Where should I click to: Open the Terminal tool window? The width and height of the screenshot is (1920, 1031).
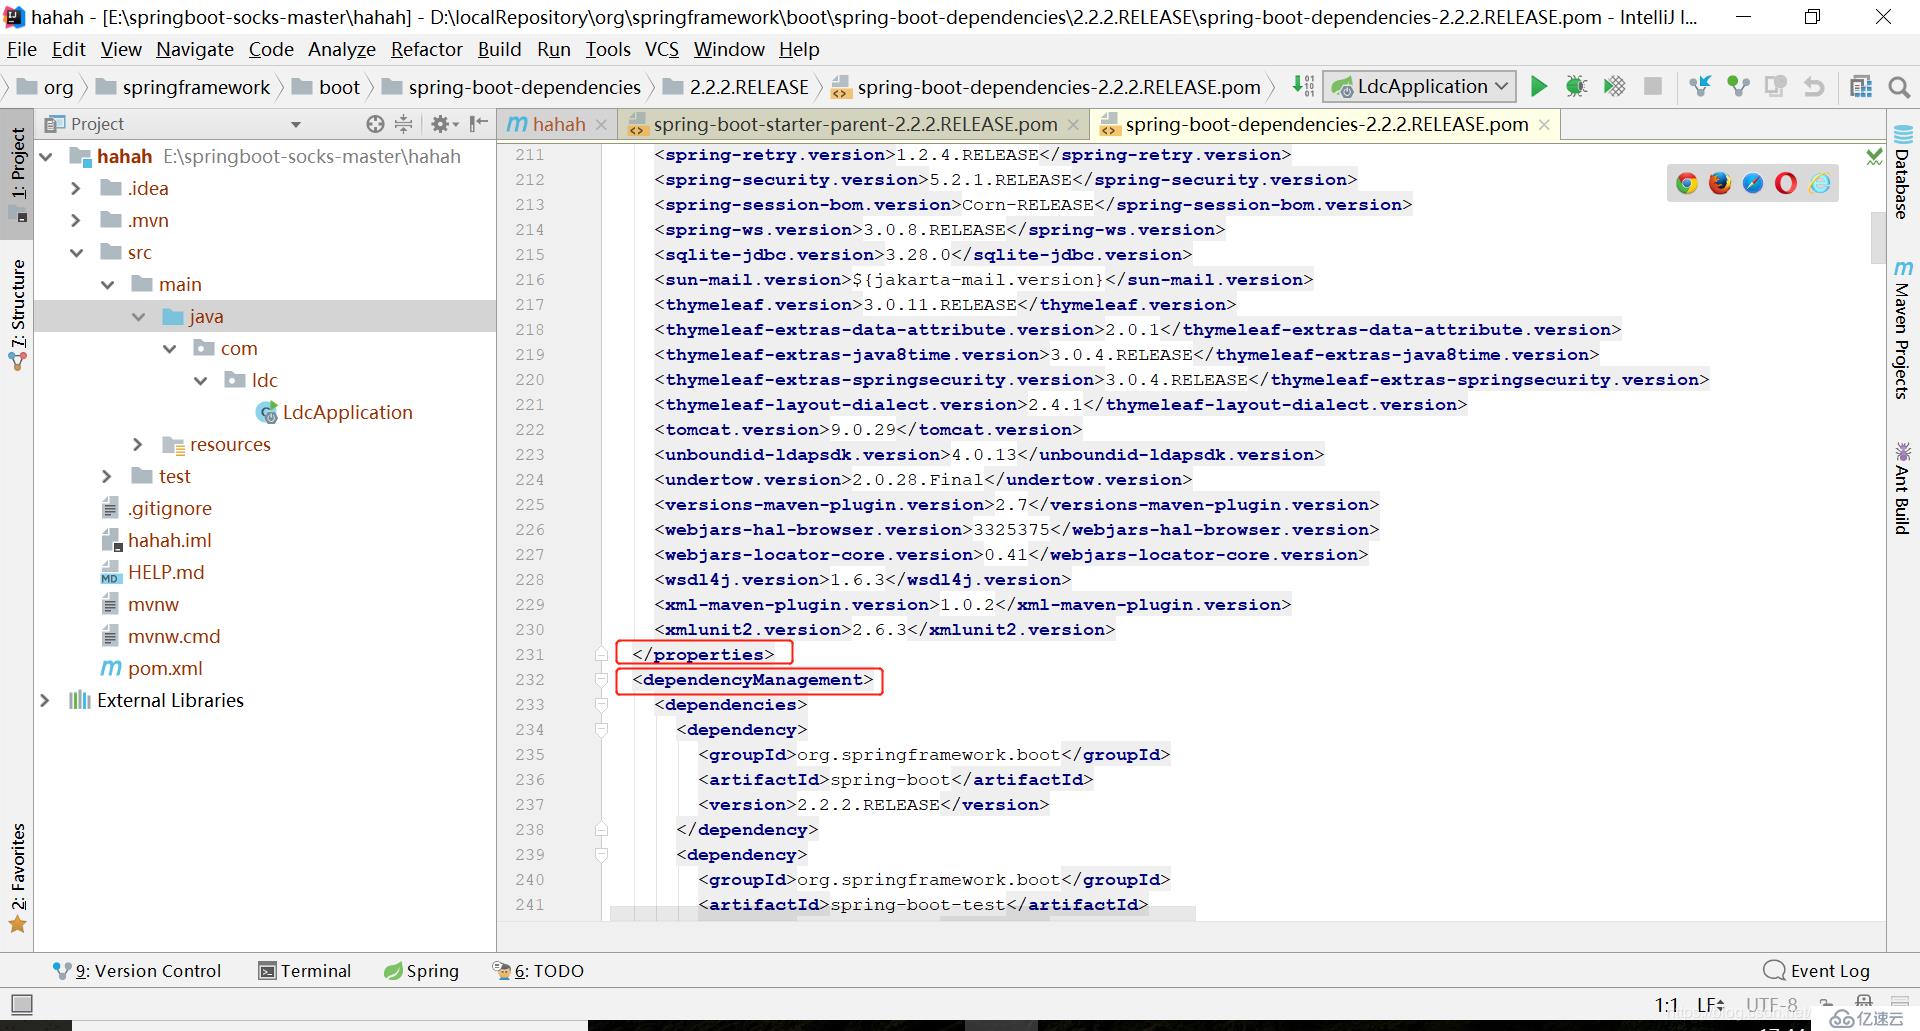(305, 970)
